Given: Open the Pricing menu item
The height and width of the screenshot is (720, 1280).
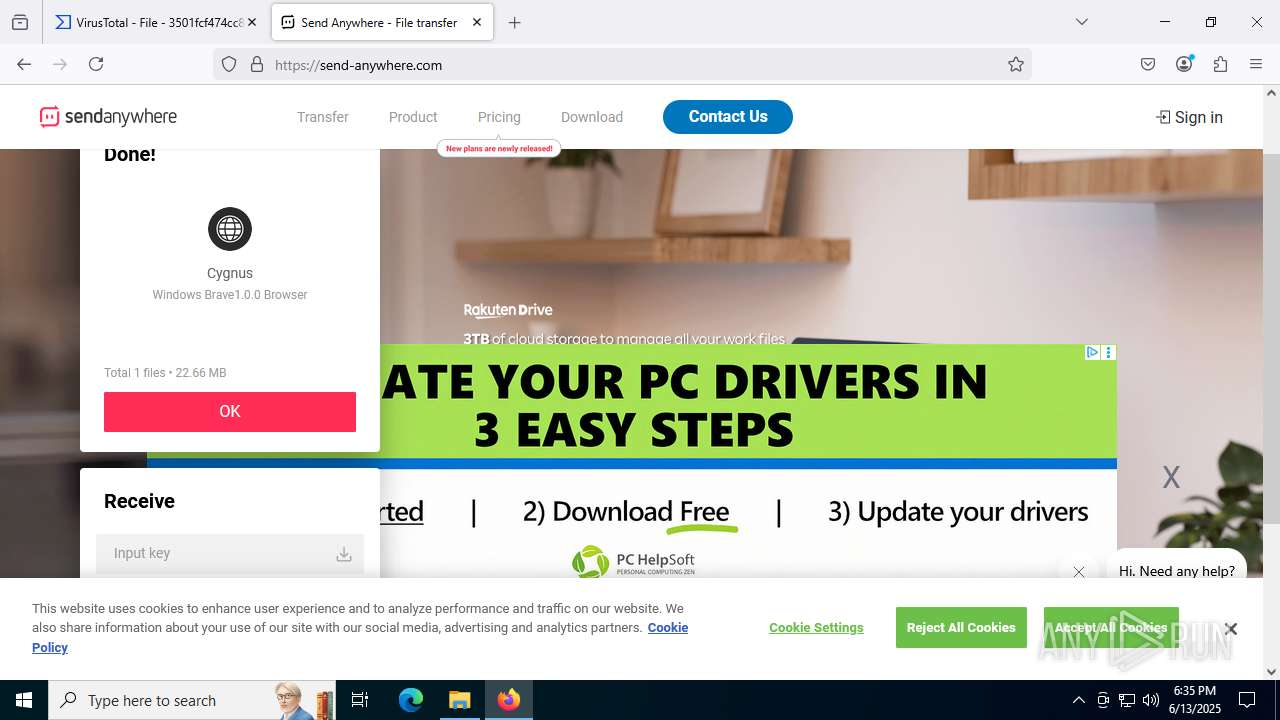Looking at the screenshot, I should tap(499, 117).
